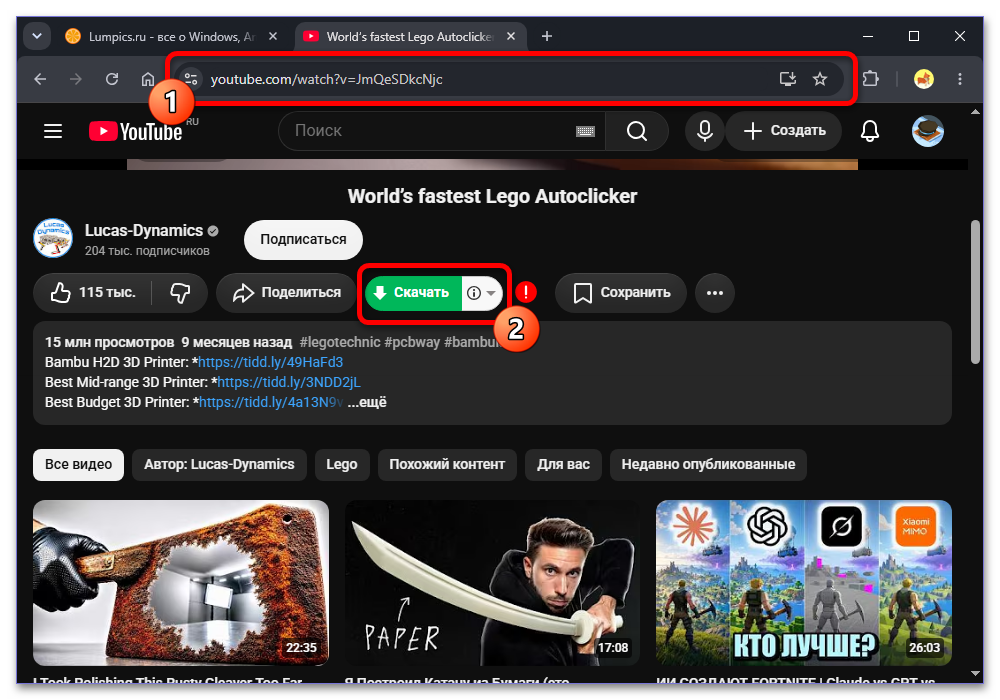This screenshot has width=1000, height=700.
Task: Dislike the video with thumbs down
Action: tap(180, 293)
